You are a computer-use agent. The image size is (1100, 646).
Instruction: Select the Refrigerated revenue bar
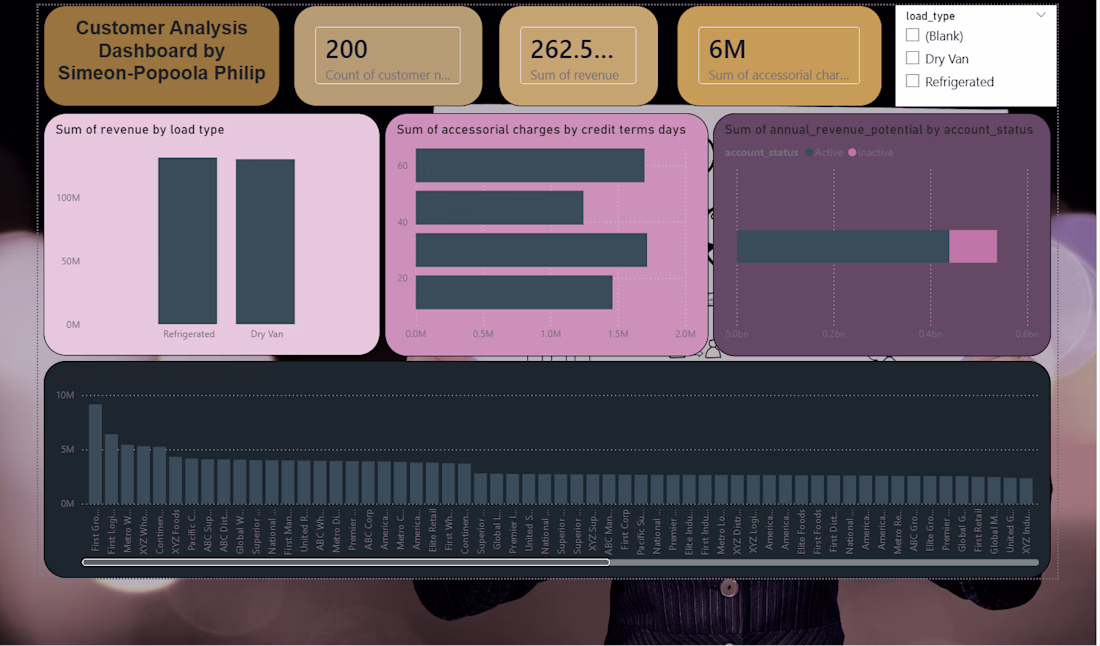click(x=187, y=241)
